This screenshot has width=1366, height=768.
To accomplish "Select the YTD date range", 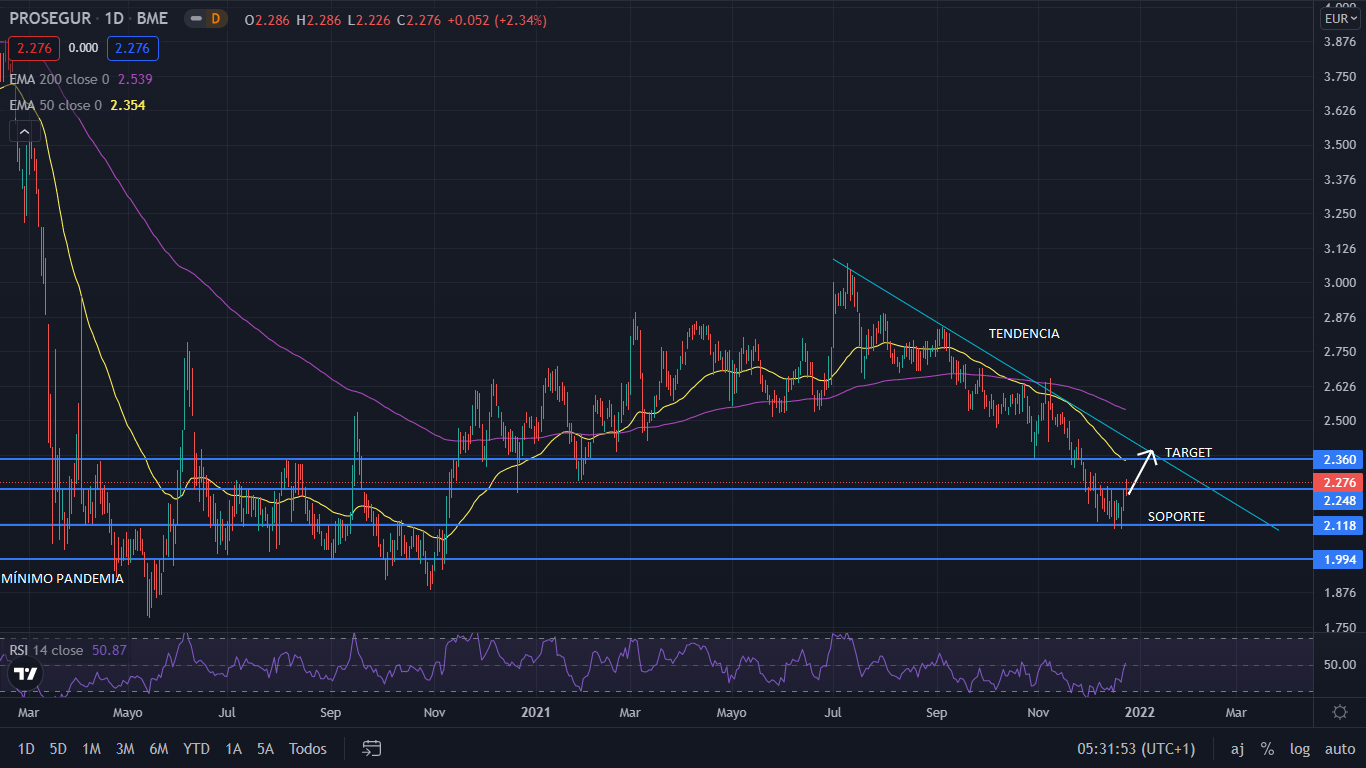I will pyautogui.click(x=196, y=748).
